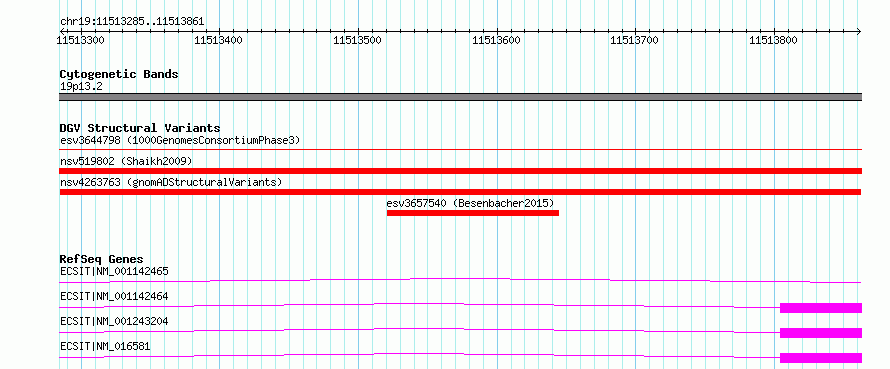This screenshot has width=890, height=369.
Task: Open the nsv4263763 gnomADStructuralVariants label
Action: click(x=171, y=182)
